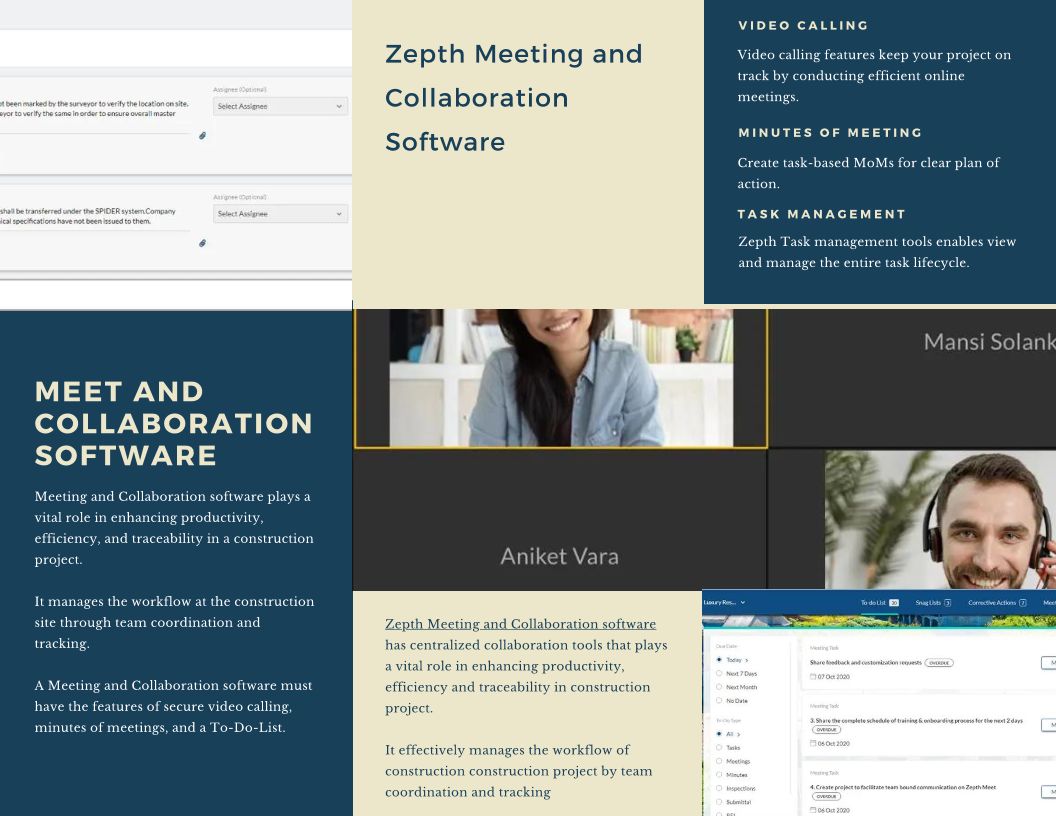Image resolution: width=1056 pixels, height=816 pixels.
Task: Switch to the Corrective Actions tab
Action: pyautogui.click(x=992, y=603)
